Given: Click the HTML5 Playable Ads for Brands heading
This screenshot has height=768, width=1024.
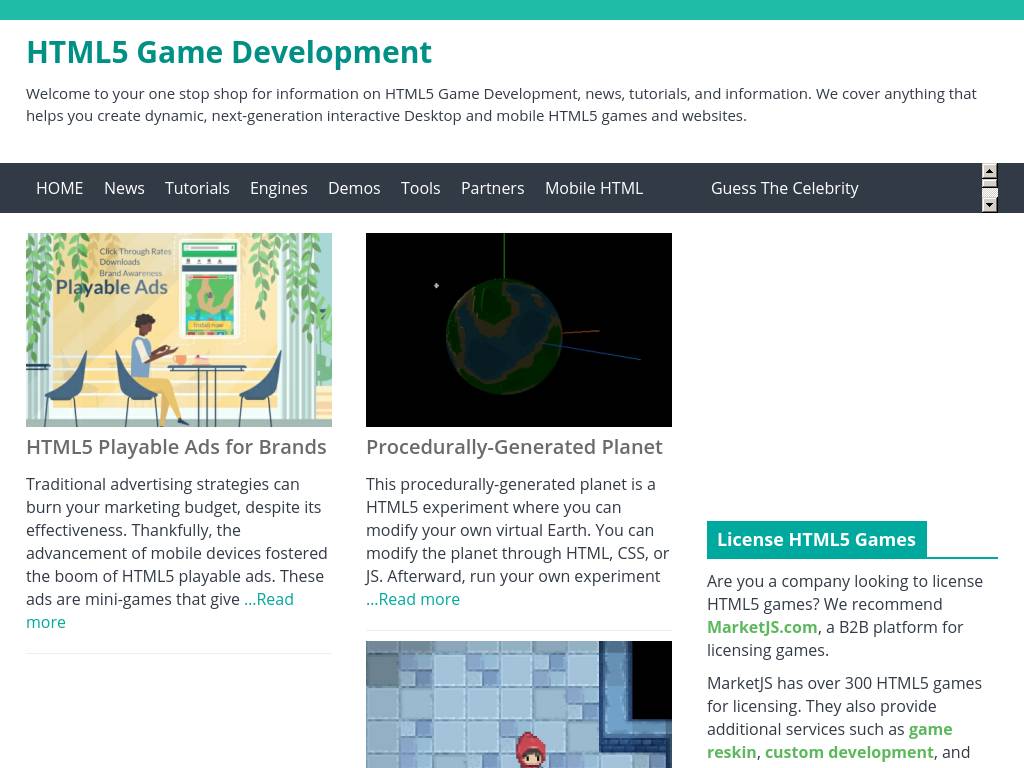Looking at the screenshot, I should point(176,447).
